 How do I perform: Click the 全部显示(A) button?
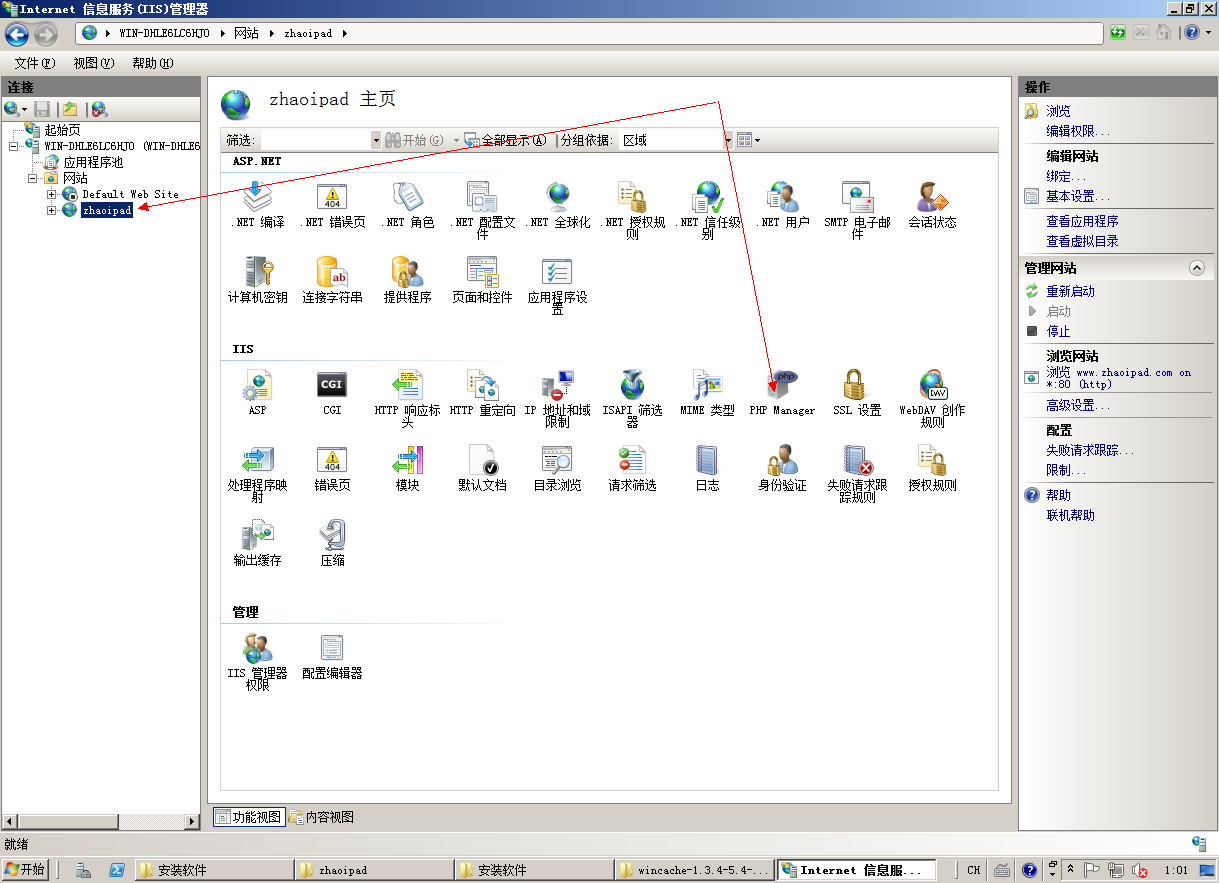click(x=506, y=140)
